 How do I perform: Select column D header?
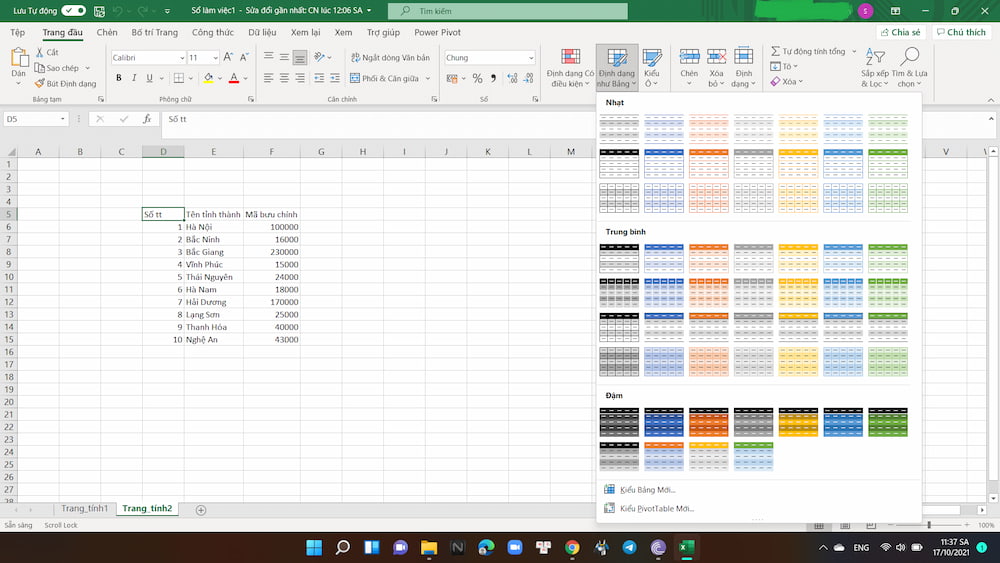(163, 152)
